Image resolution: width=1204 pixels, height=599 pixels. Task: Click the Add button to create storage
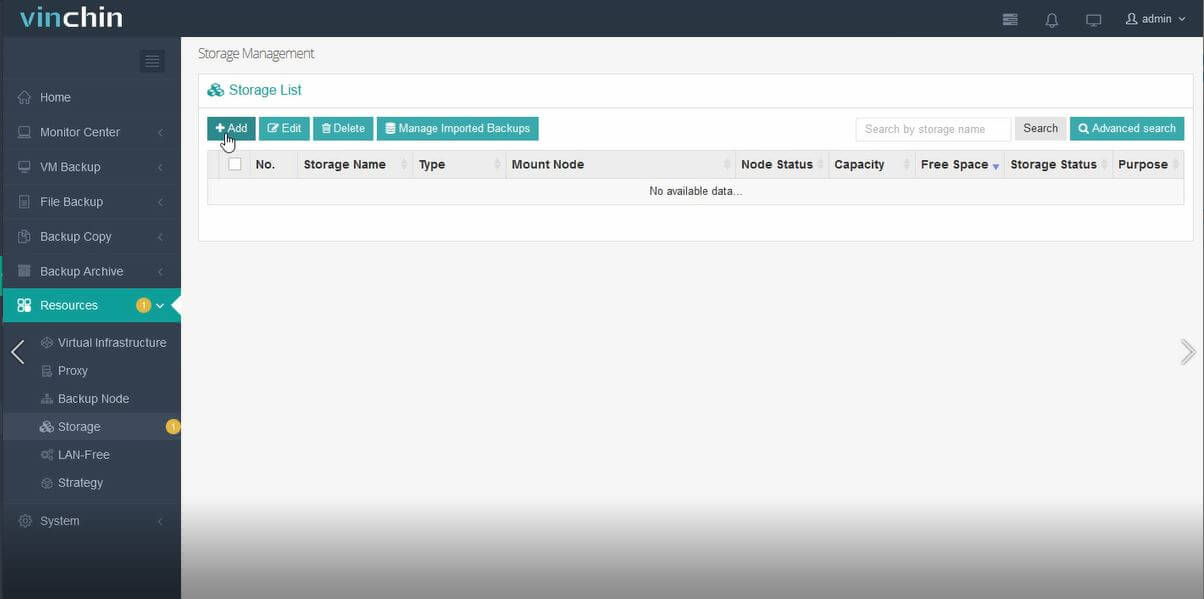tap(230, 128)
